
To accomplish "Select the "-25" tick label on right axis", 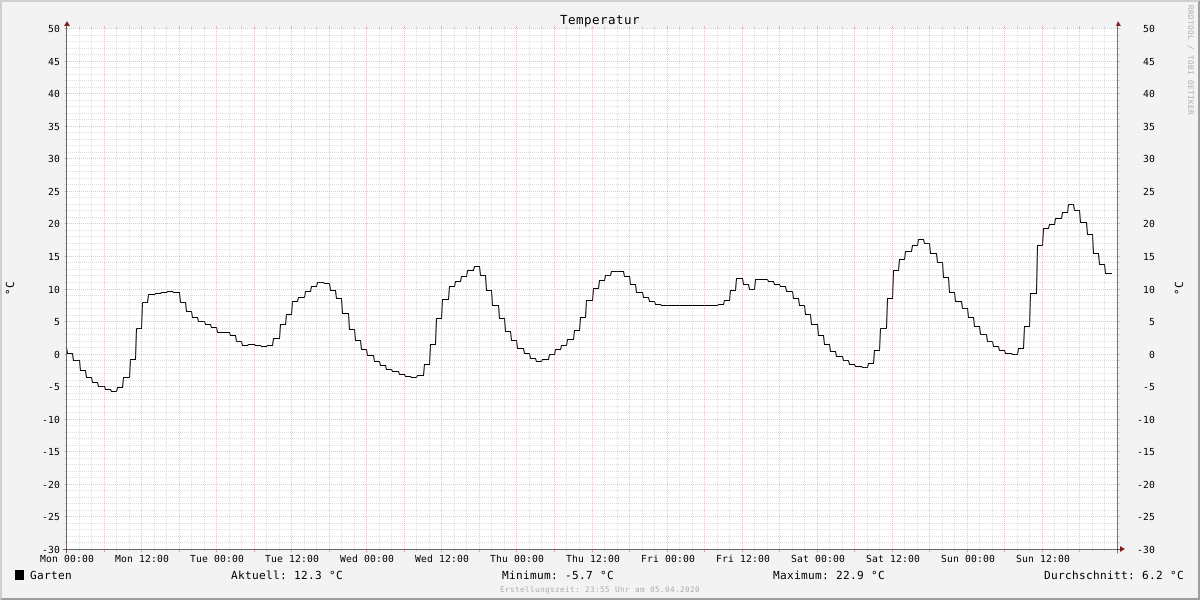I will point(1146,517).
